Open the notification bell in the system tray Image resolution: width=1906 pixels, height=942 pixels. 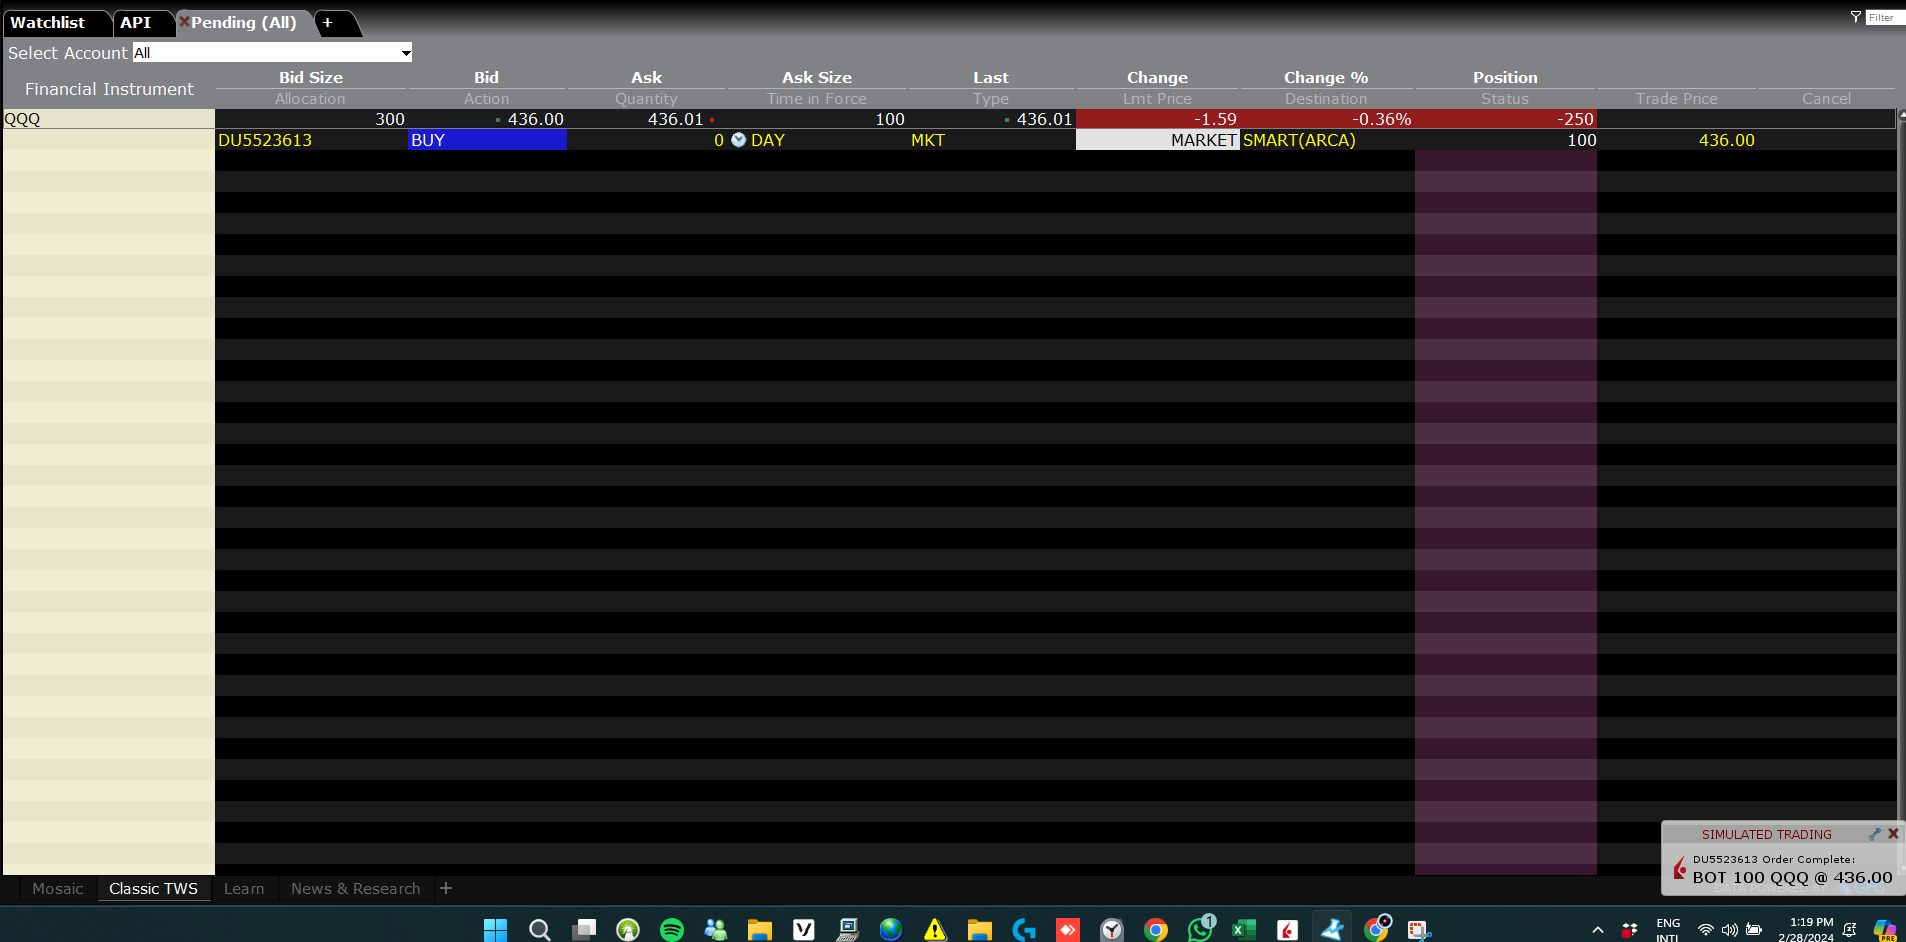[x=1849, y=930]
